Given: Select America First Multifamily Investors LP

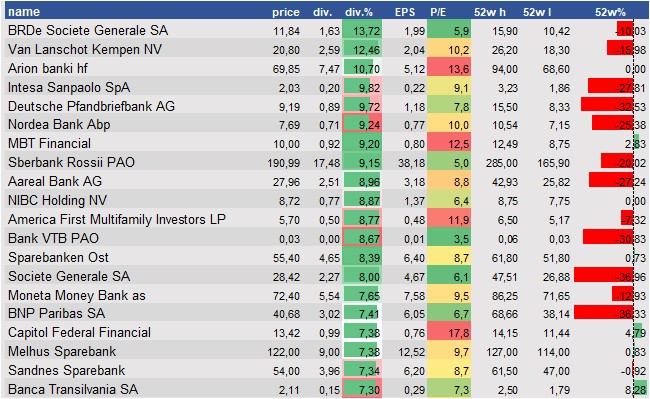Looking at the screenshot, I should coord(116,220).
